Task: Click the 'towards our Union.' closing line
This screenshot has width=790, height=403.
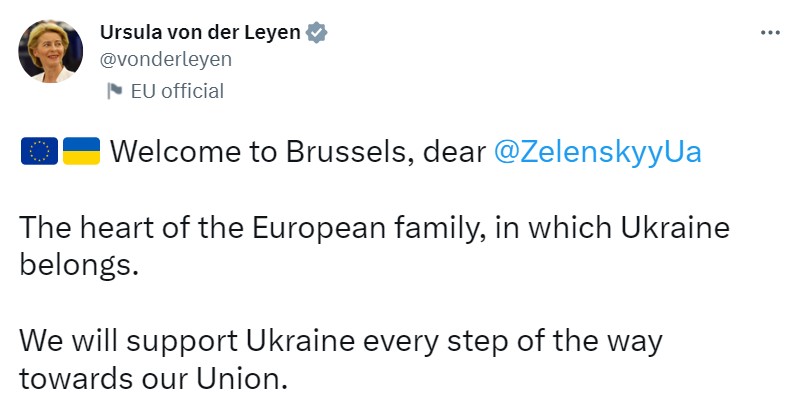Action: (x=153, y=380)
